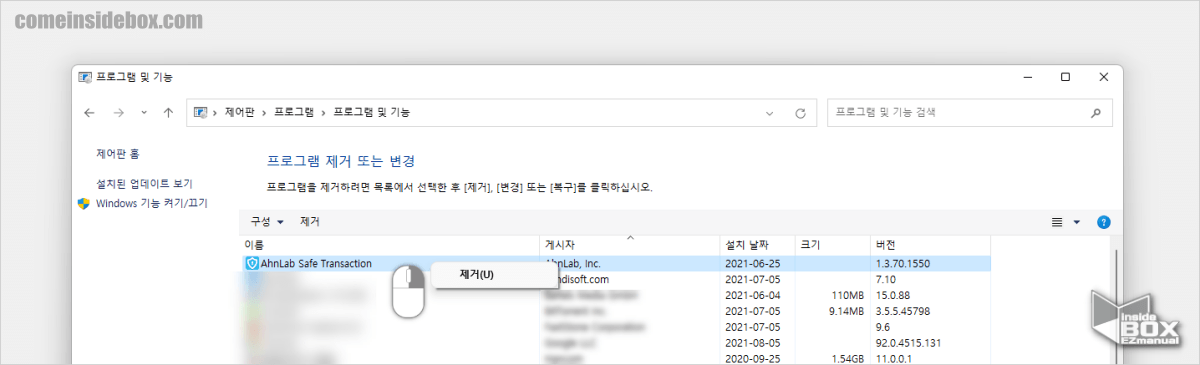
Task: Change view with the view options icon
Action: pyautogui.click(x=1058, y=222)
